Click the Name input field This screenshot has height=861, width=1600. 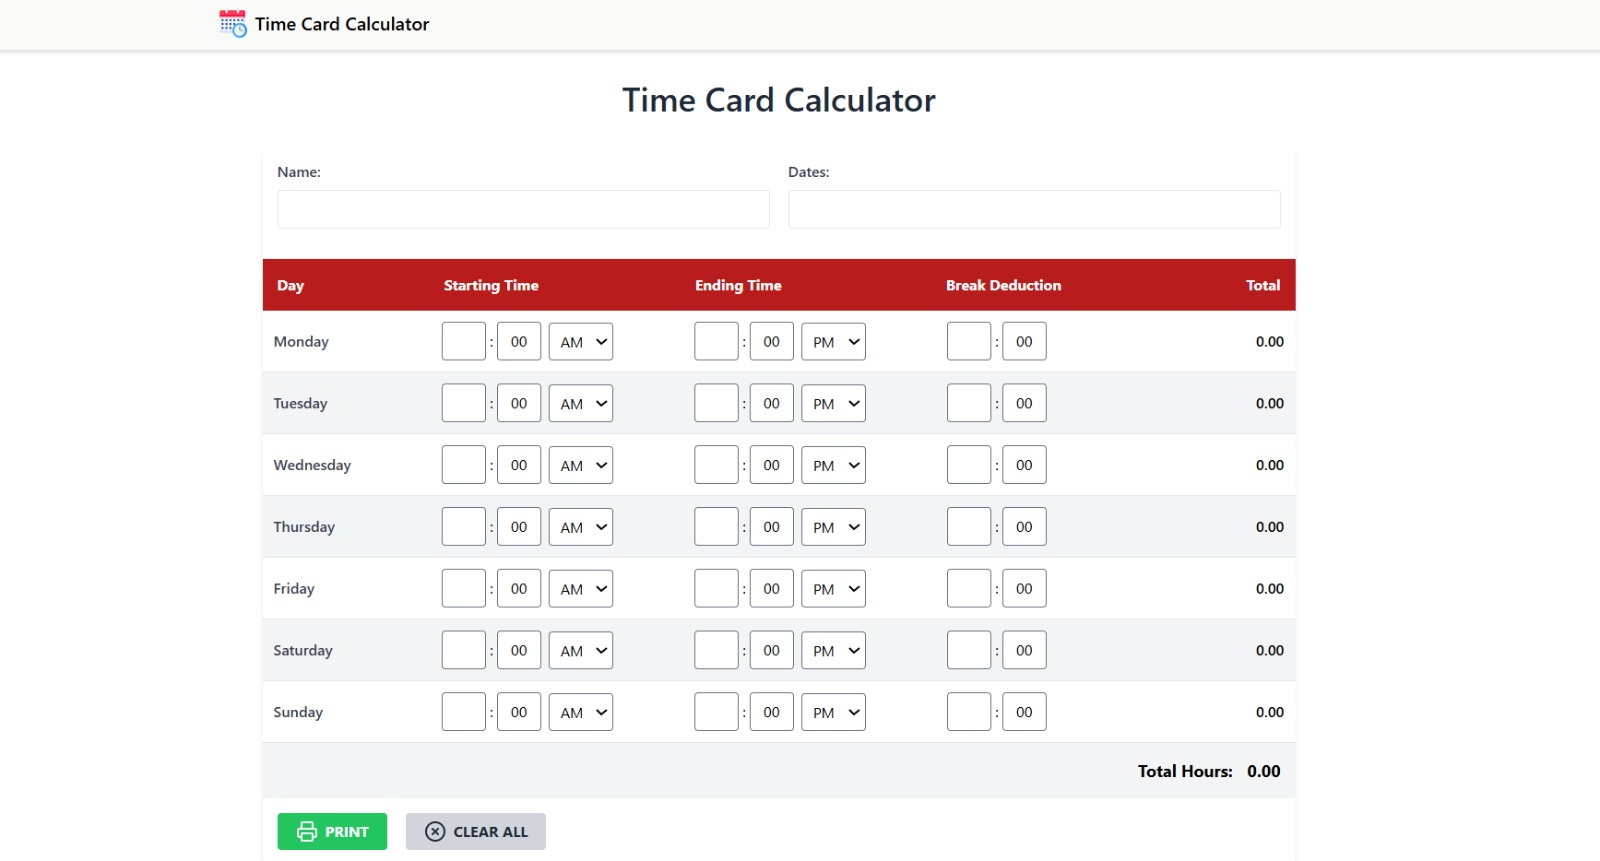[523, 209]
